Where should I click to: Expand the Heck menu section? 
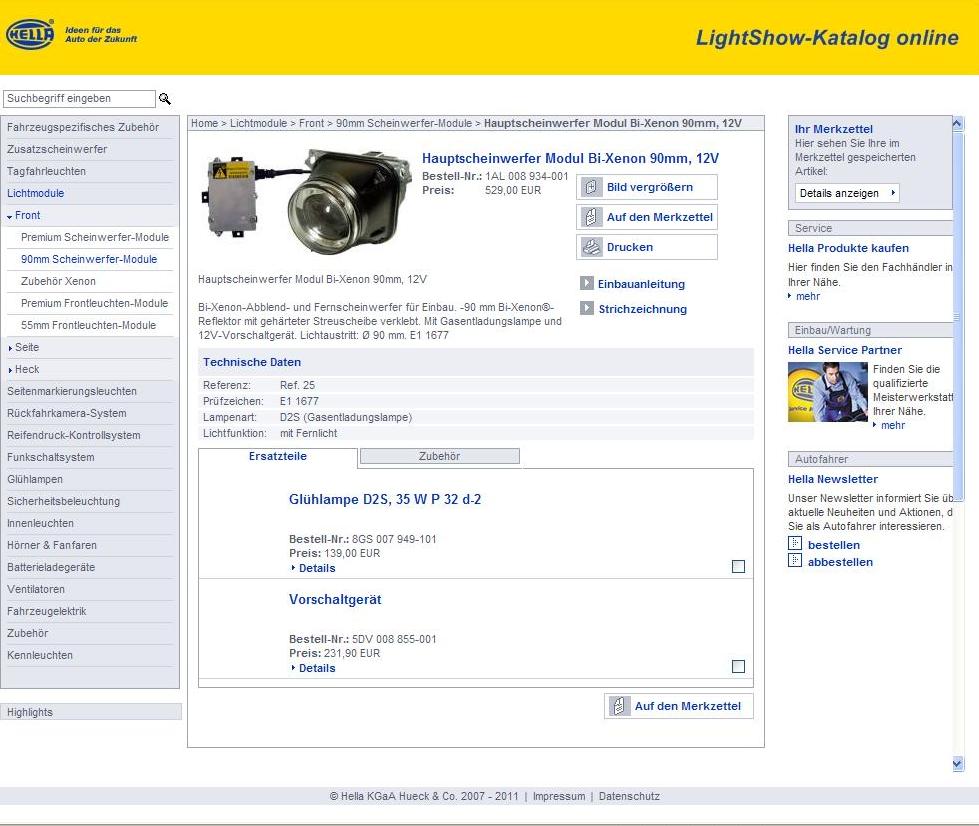(10, 370)
